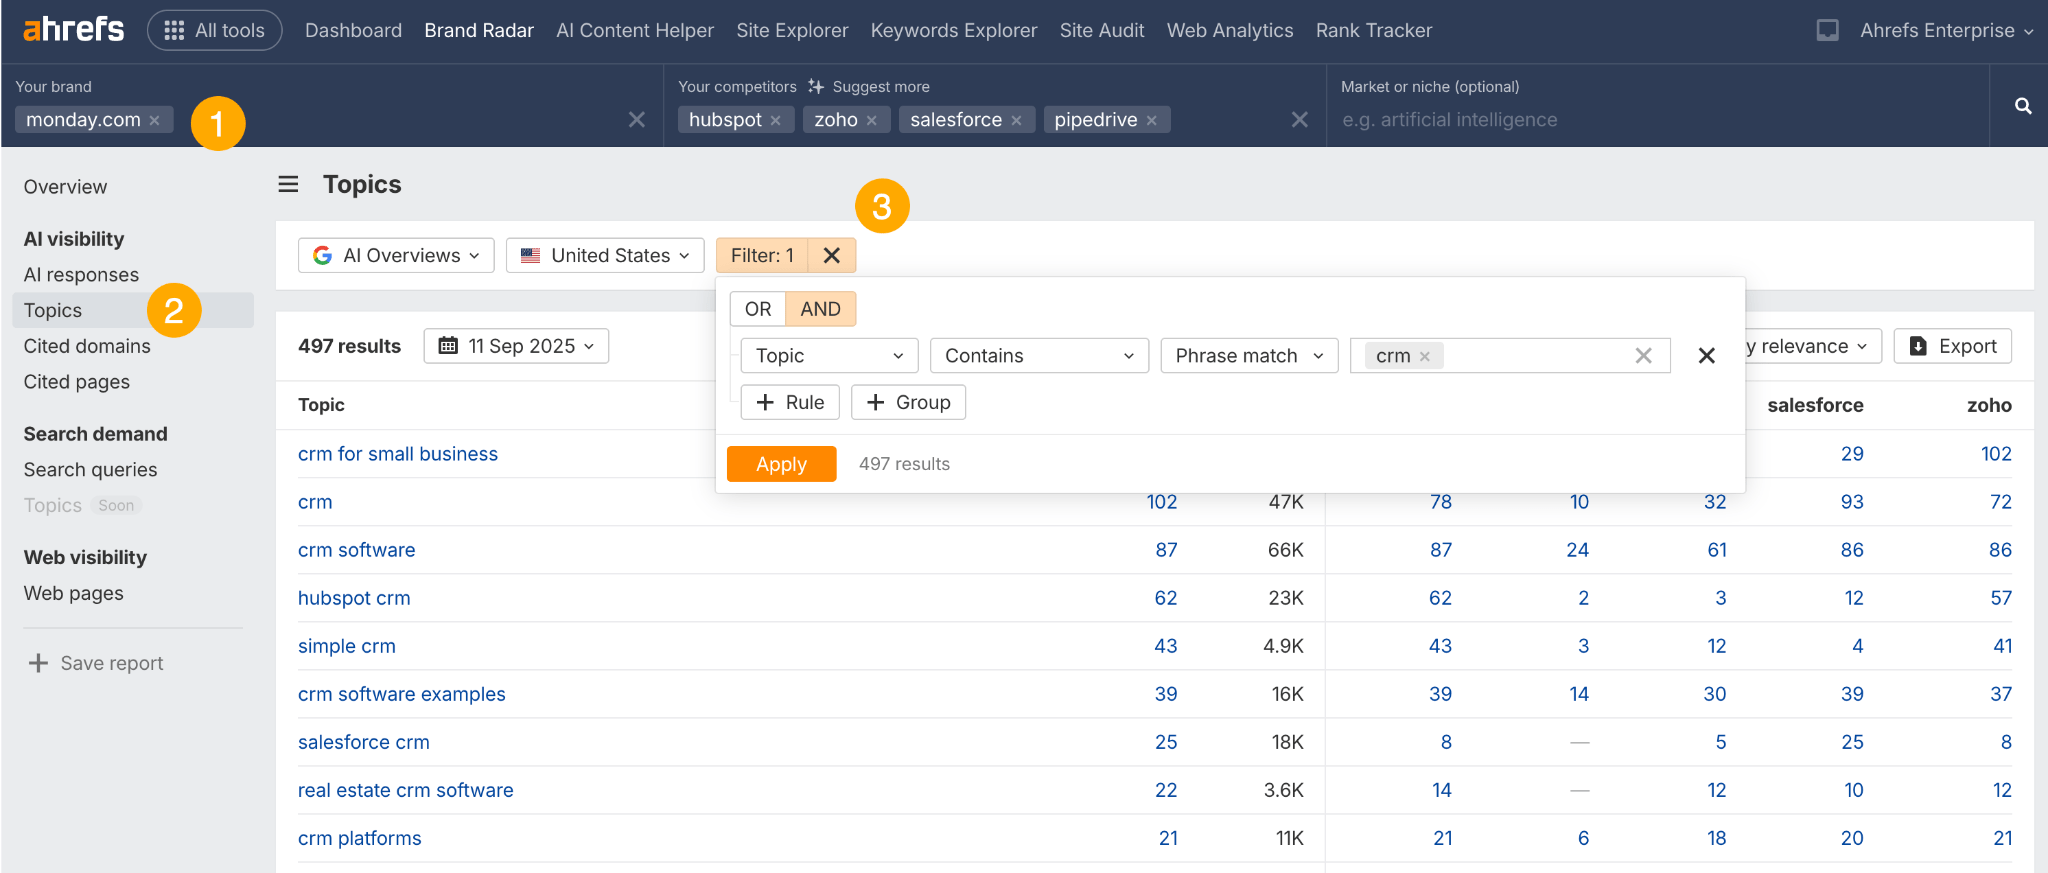
Task: Click the Suggest more sparkle icon
Action: coord(816,87)
